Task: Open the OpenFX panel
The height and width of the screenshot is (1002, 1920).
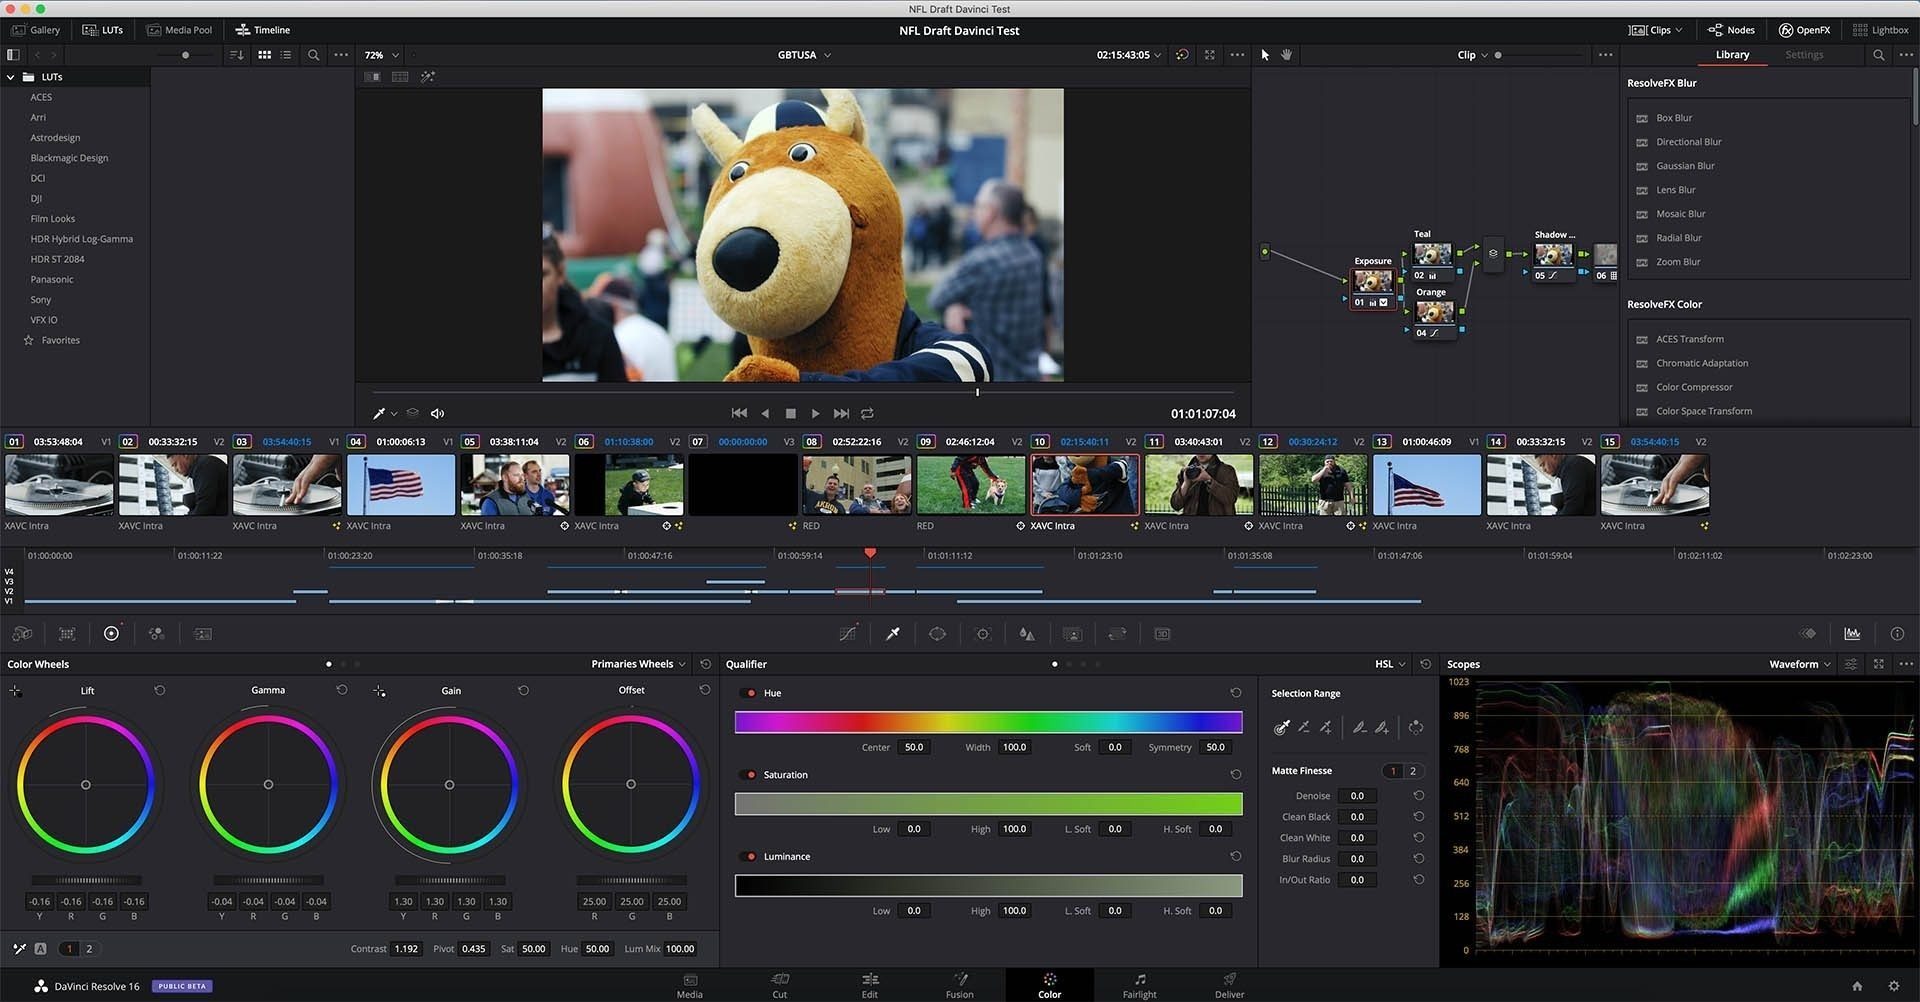Action: pos(1804,30)
